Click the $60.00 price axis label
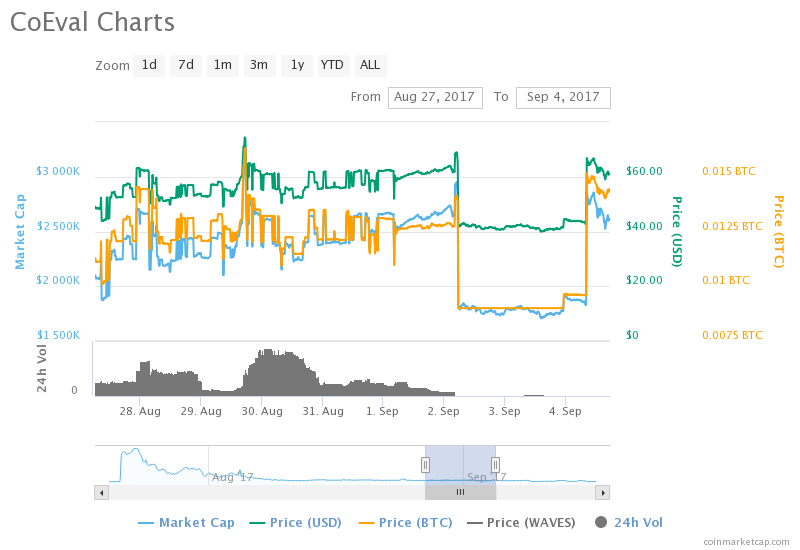The image size is (800, 550). [644, 171]
